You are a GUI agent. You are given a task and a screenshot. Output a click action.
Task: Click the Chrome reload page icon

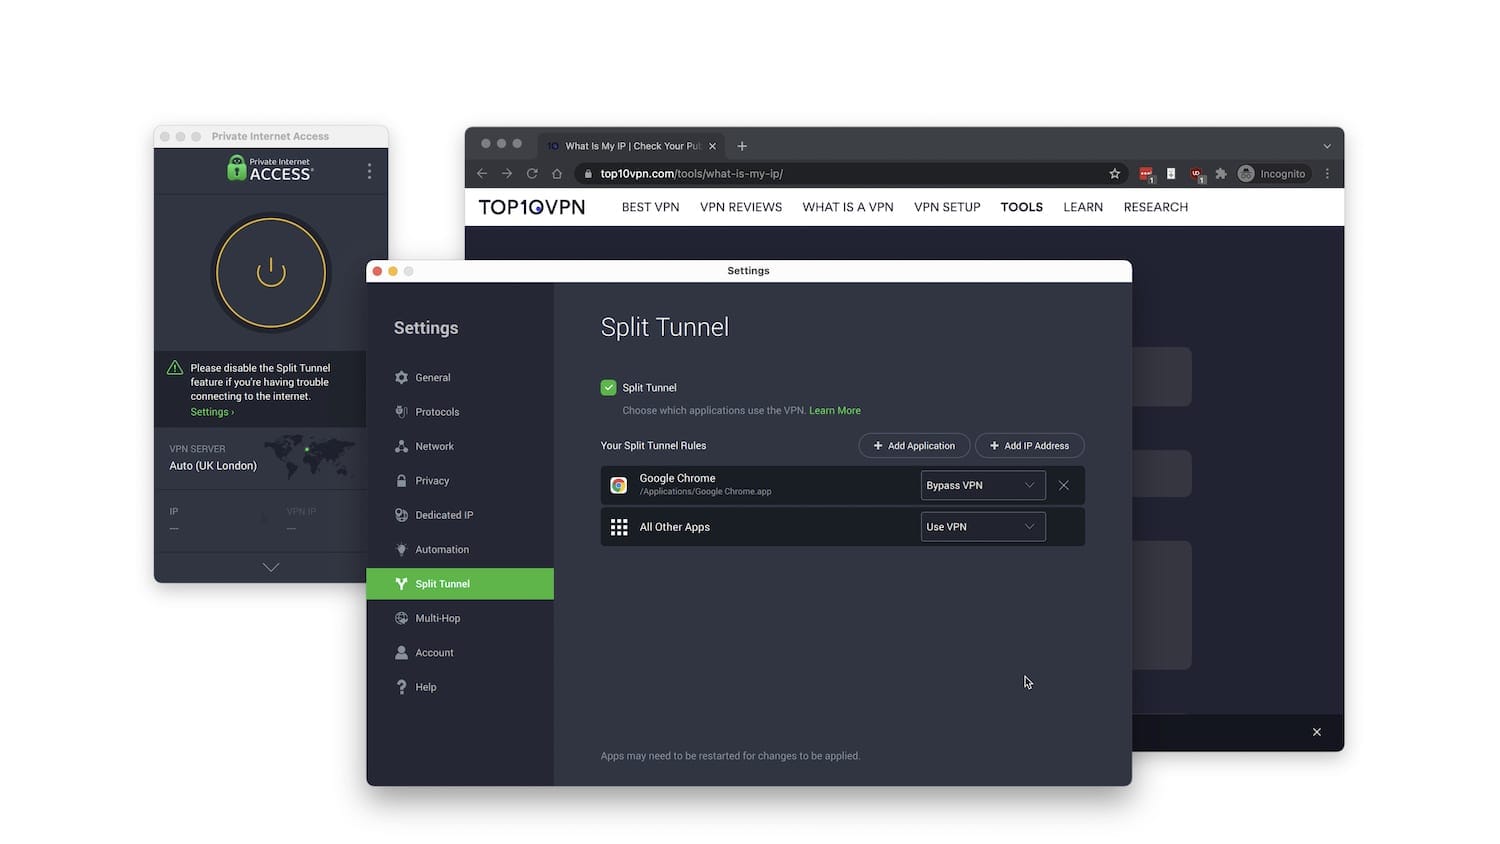tap(532, 173)
